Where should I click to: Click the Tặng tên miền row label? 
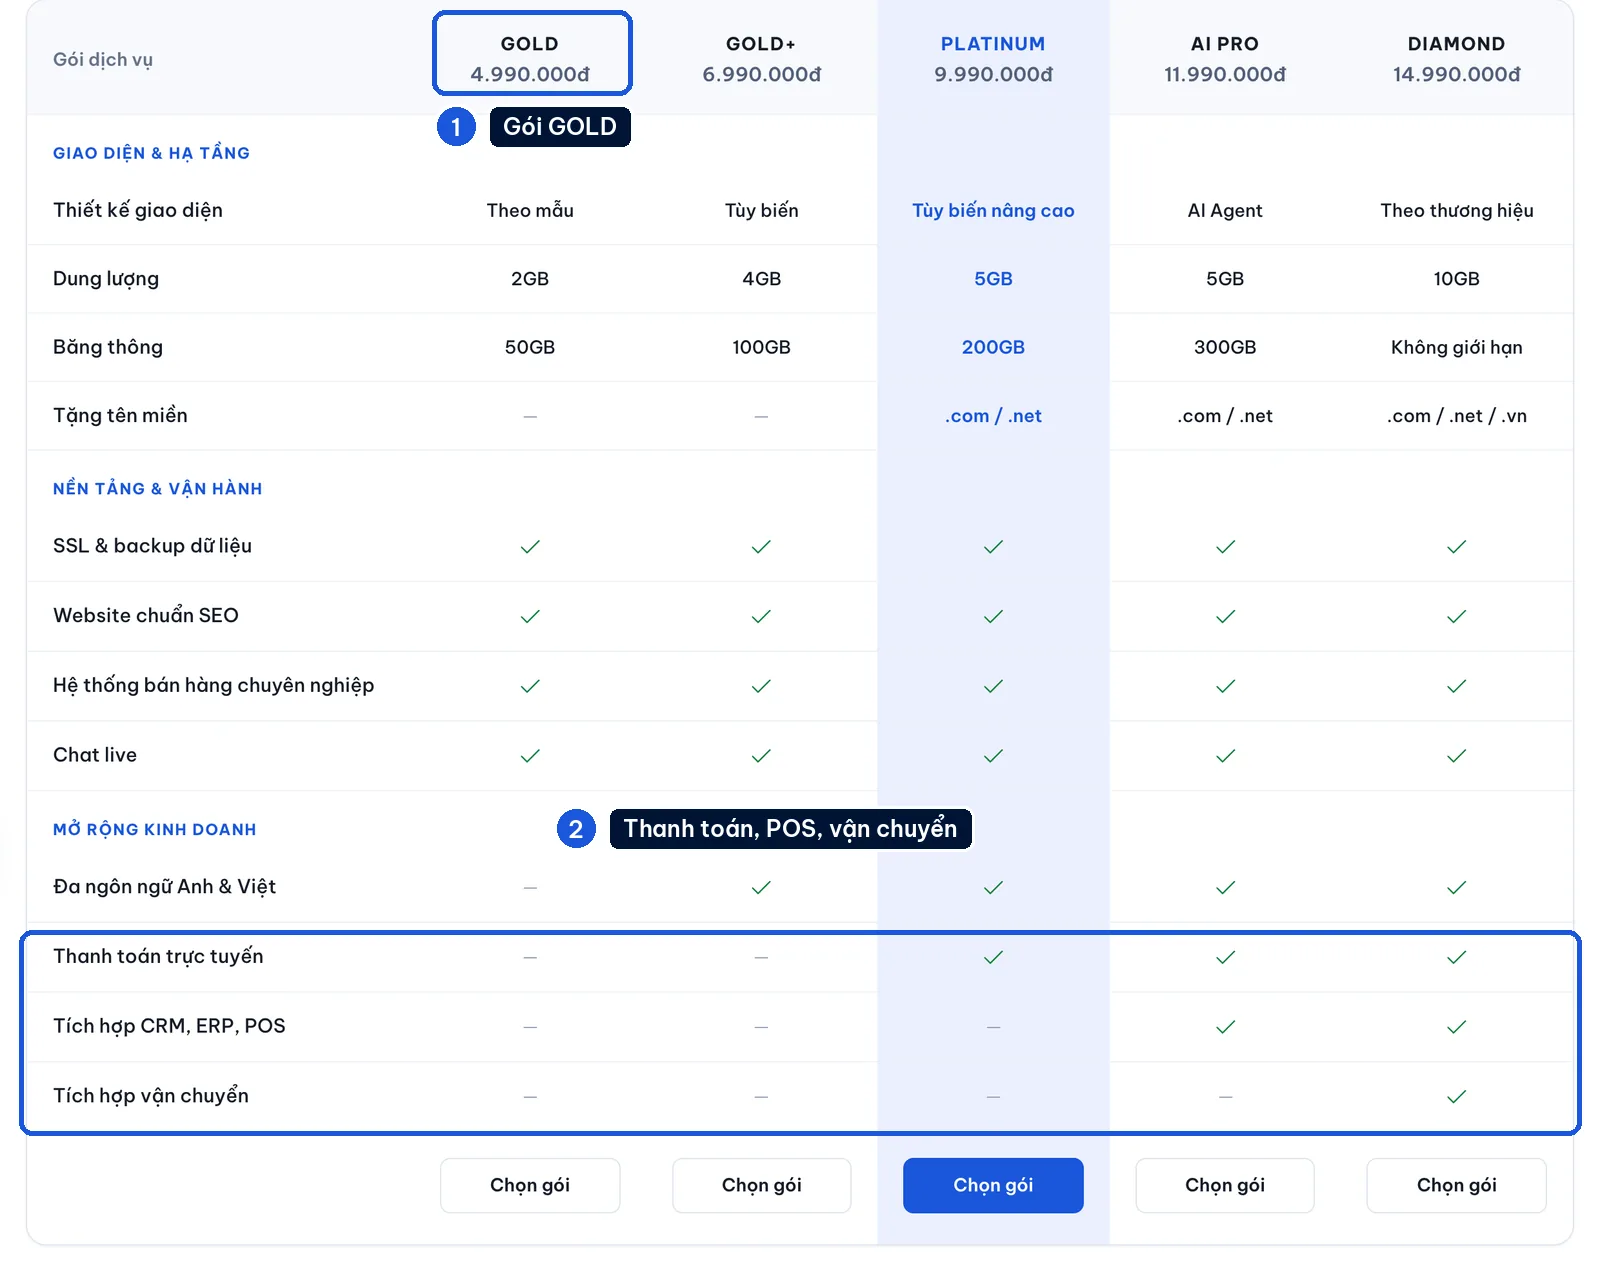120,415
